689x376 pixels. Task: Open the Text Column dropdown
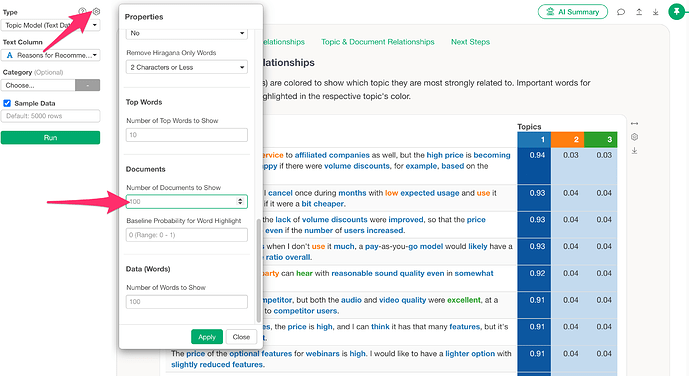pyautogui.click(x=51, y=55)
